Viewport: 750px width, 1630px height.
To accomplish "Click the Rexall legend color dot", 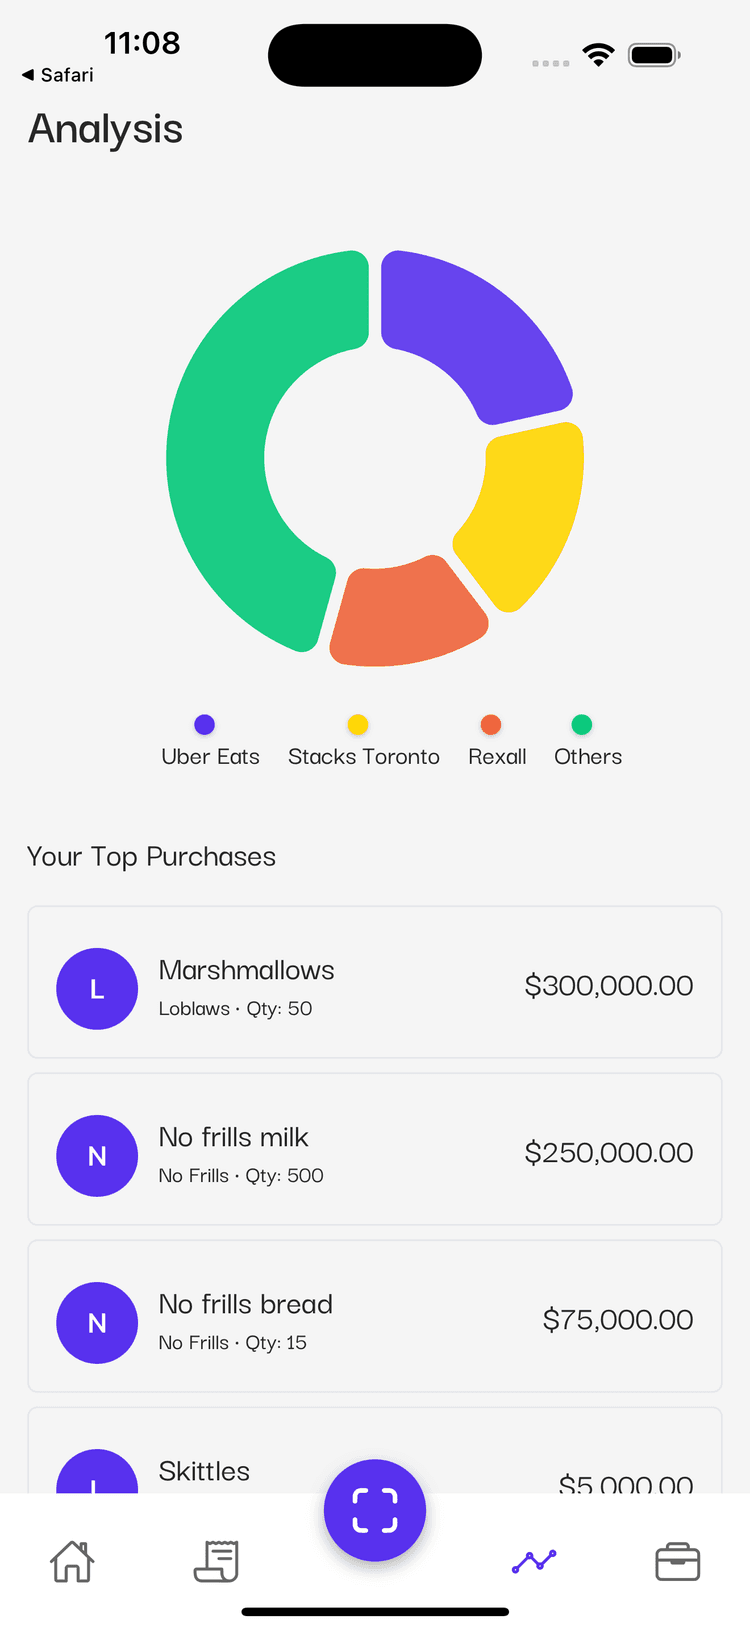I will coord(490,725).
